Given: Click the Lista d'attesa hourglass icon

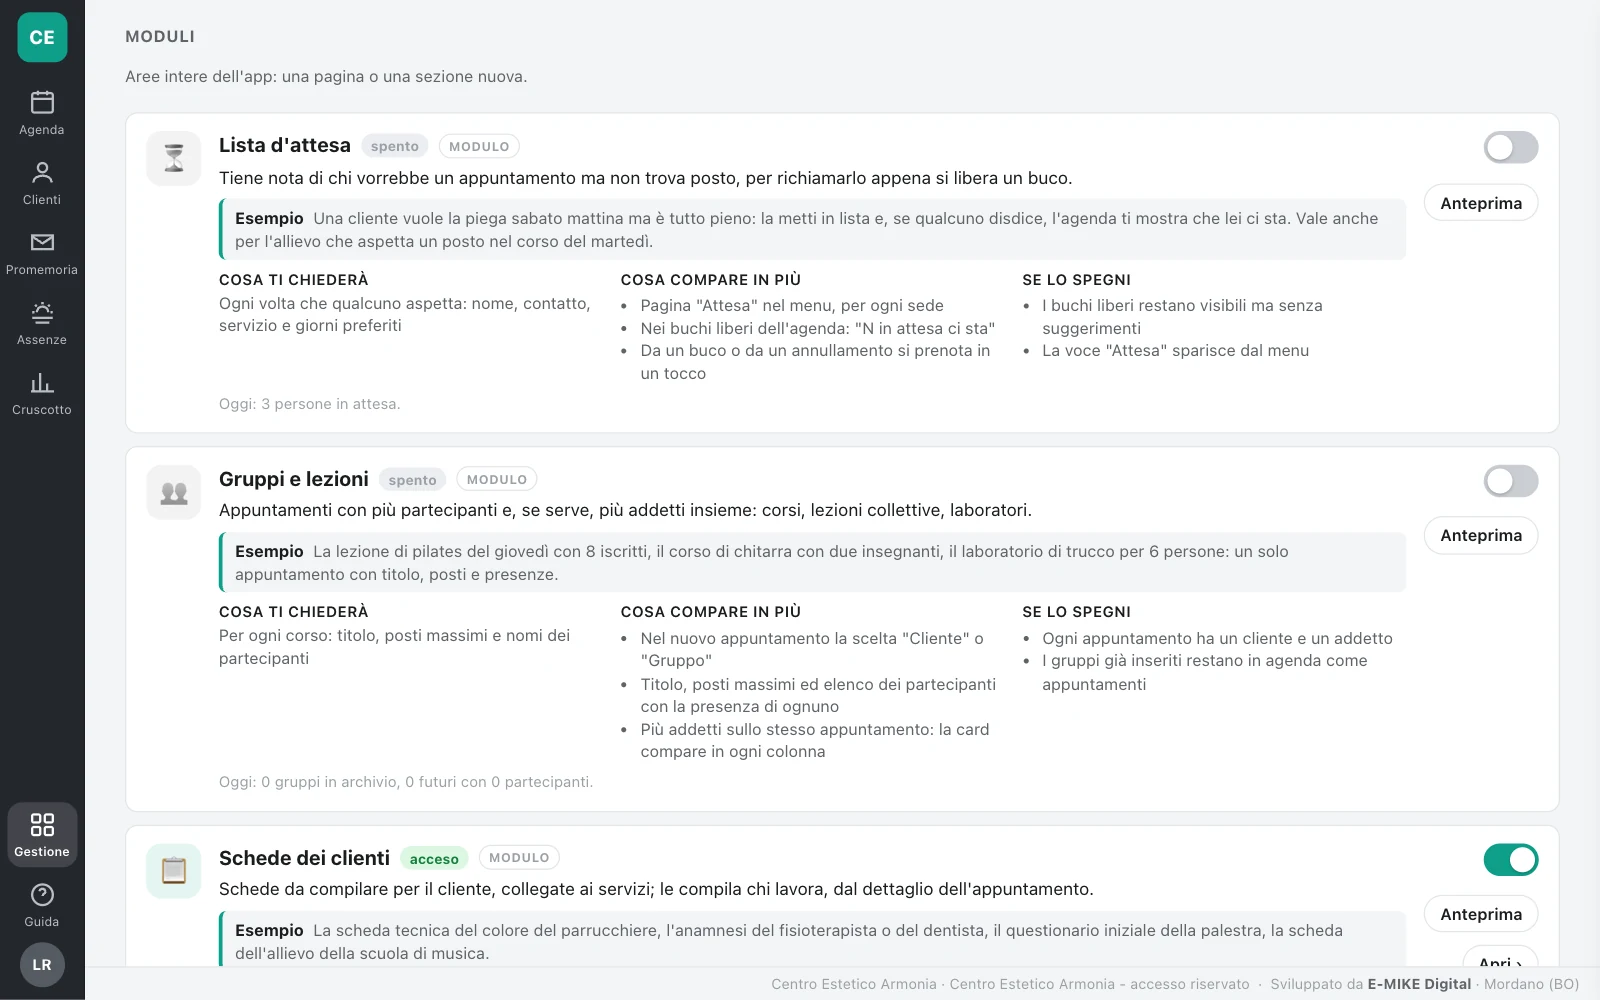Looking at the screenshot, I should 174,158.
